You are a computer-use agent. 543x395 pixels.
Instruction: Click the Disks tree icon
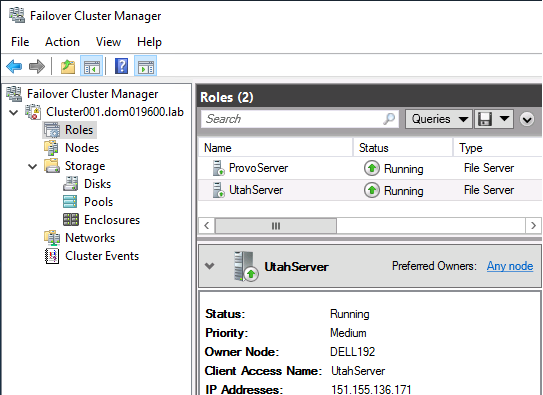tap(71, 184)
